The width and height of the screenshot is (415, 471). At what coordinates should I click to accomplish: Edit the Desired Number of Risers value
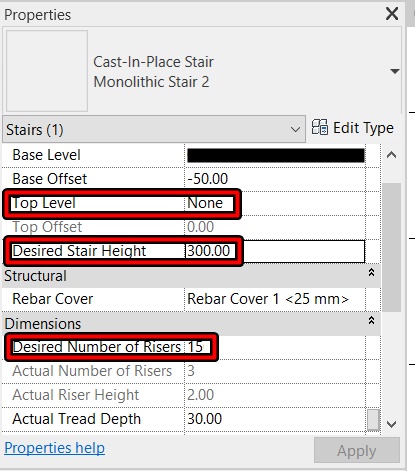tap(275, 347)
